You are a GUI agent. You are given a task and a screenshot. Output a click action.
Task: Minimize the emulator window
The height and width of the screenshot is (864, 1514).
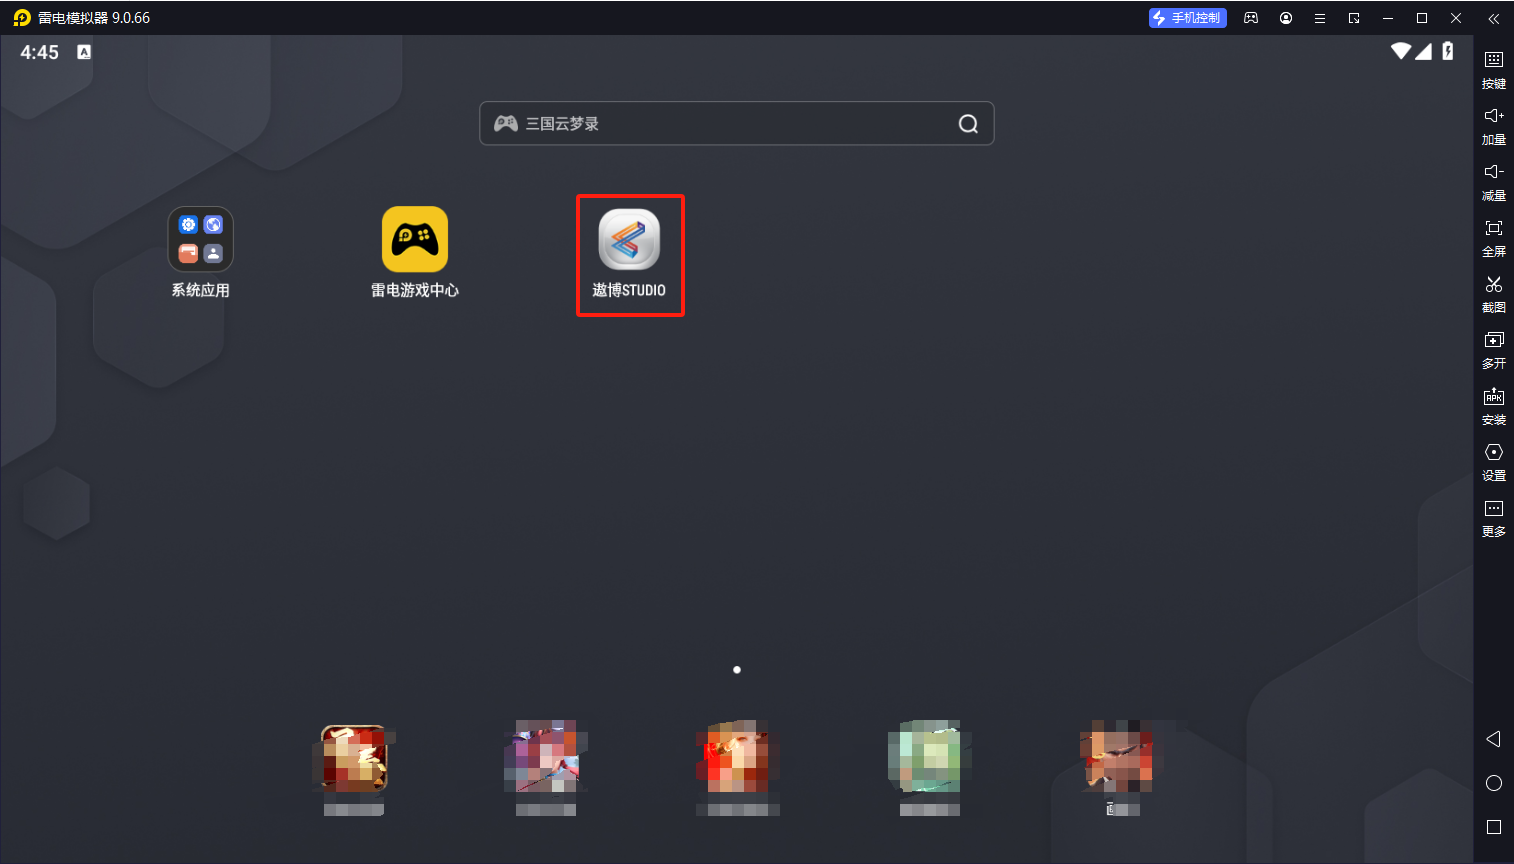(1388, 18)
